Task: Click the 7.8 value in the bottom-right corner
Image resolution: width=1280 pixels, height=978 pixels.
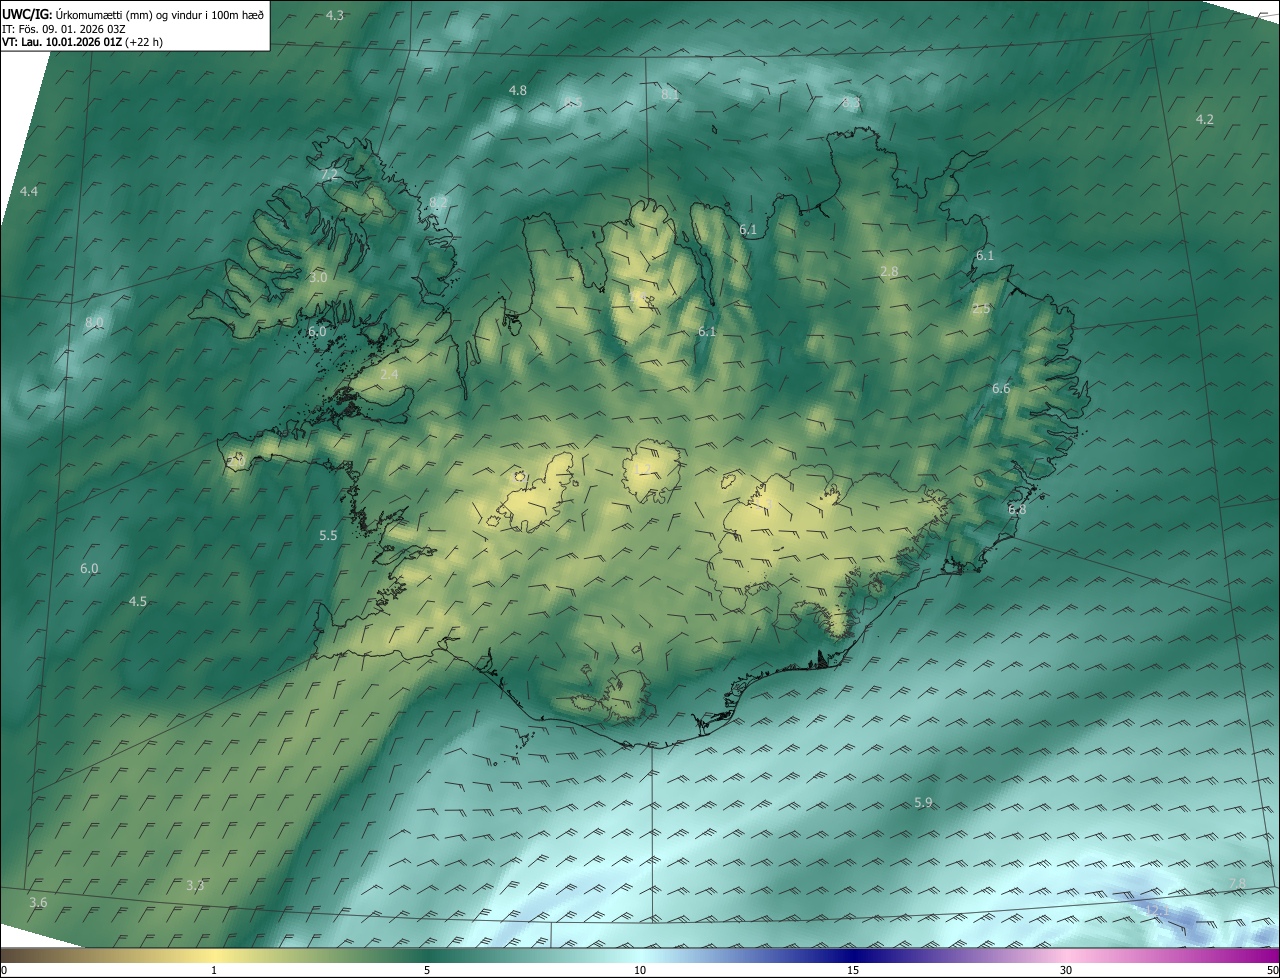Action: coord(1237,883)
